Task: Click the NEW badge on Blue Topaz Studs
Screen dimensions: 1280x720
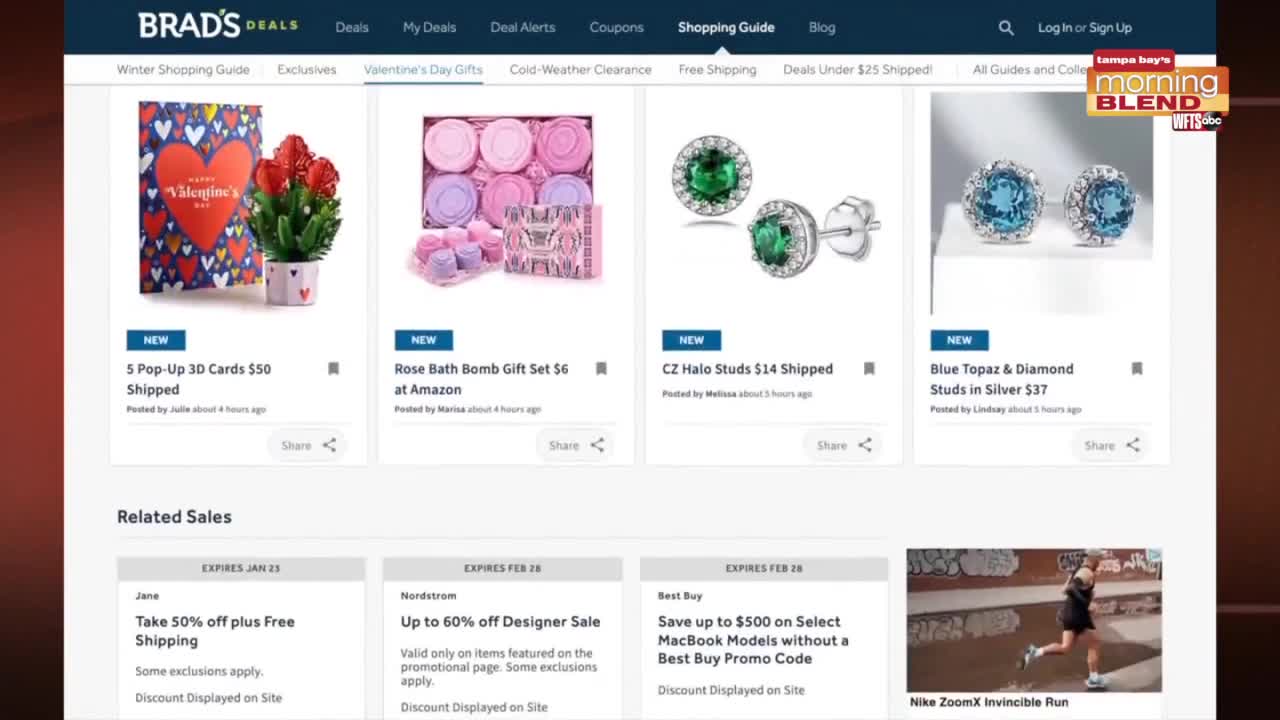Action: click(x=959, y=340)
